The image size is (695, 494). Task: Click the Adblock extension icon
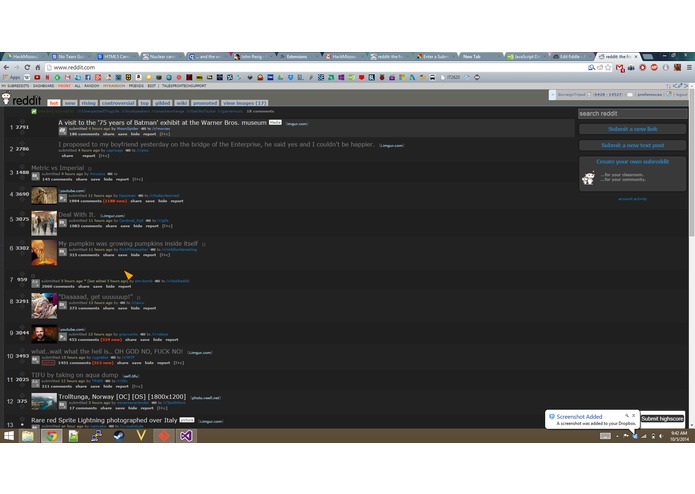pos(654,67)
